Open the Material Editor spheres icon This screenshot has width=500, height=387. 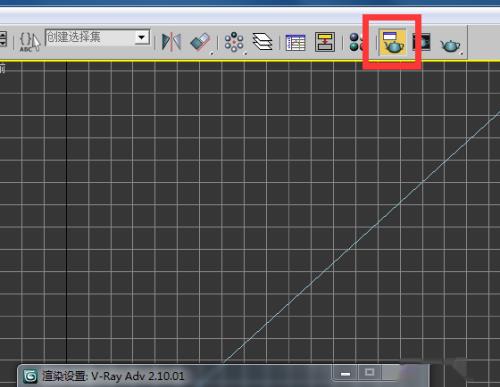pos(356,42)
